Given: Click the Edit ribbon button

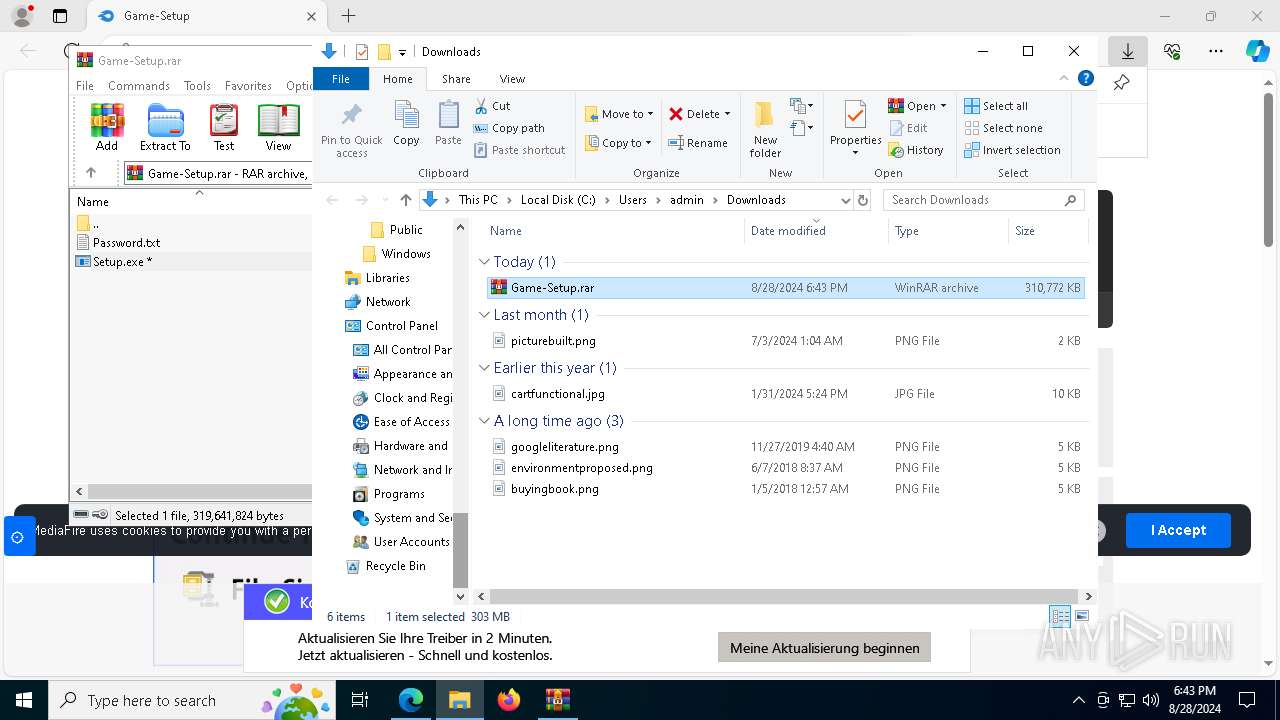Looking at the screenshot, I should 908,128.
